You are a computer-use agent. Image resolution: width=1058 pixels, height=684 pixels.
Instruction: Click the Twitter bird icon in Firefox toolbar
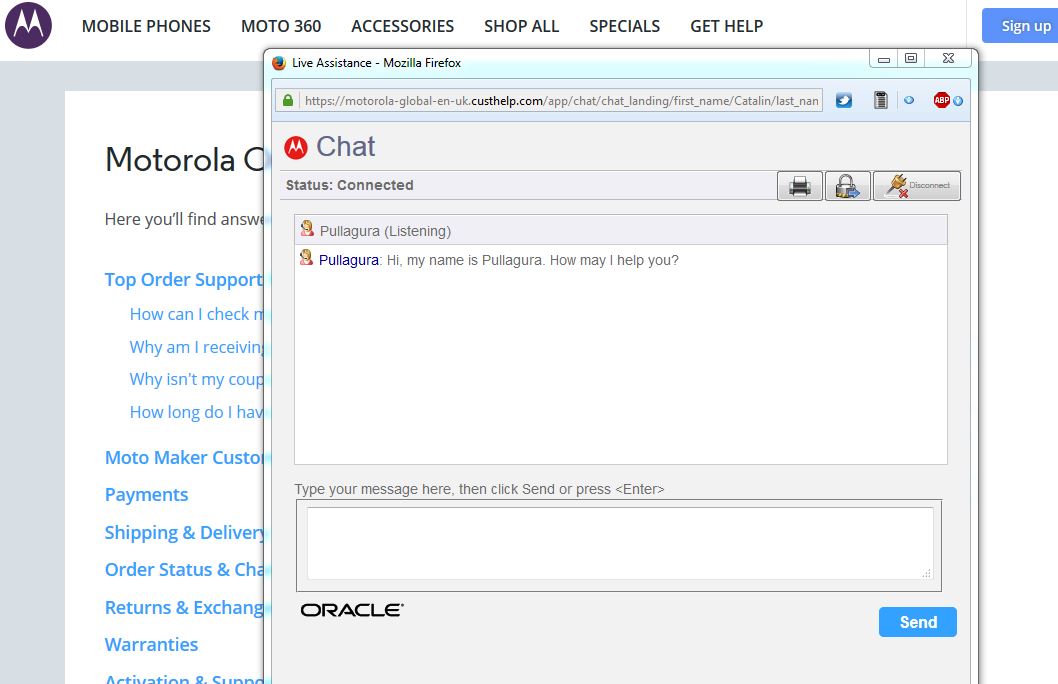pos(843,101)
